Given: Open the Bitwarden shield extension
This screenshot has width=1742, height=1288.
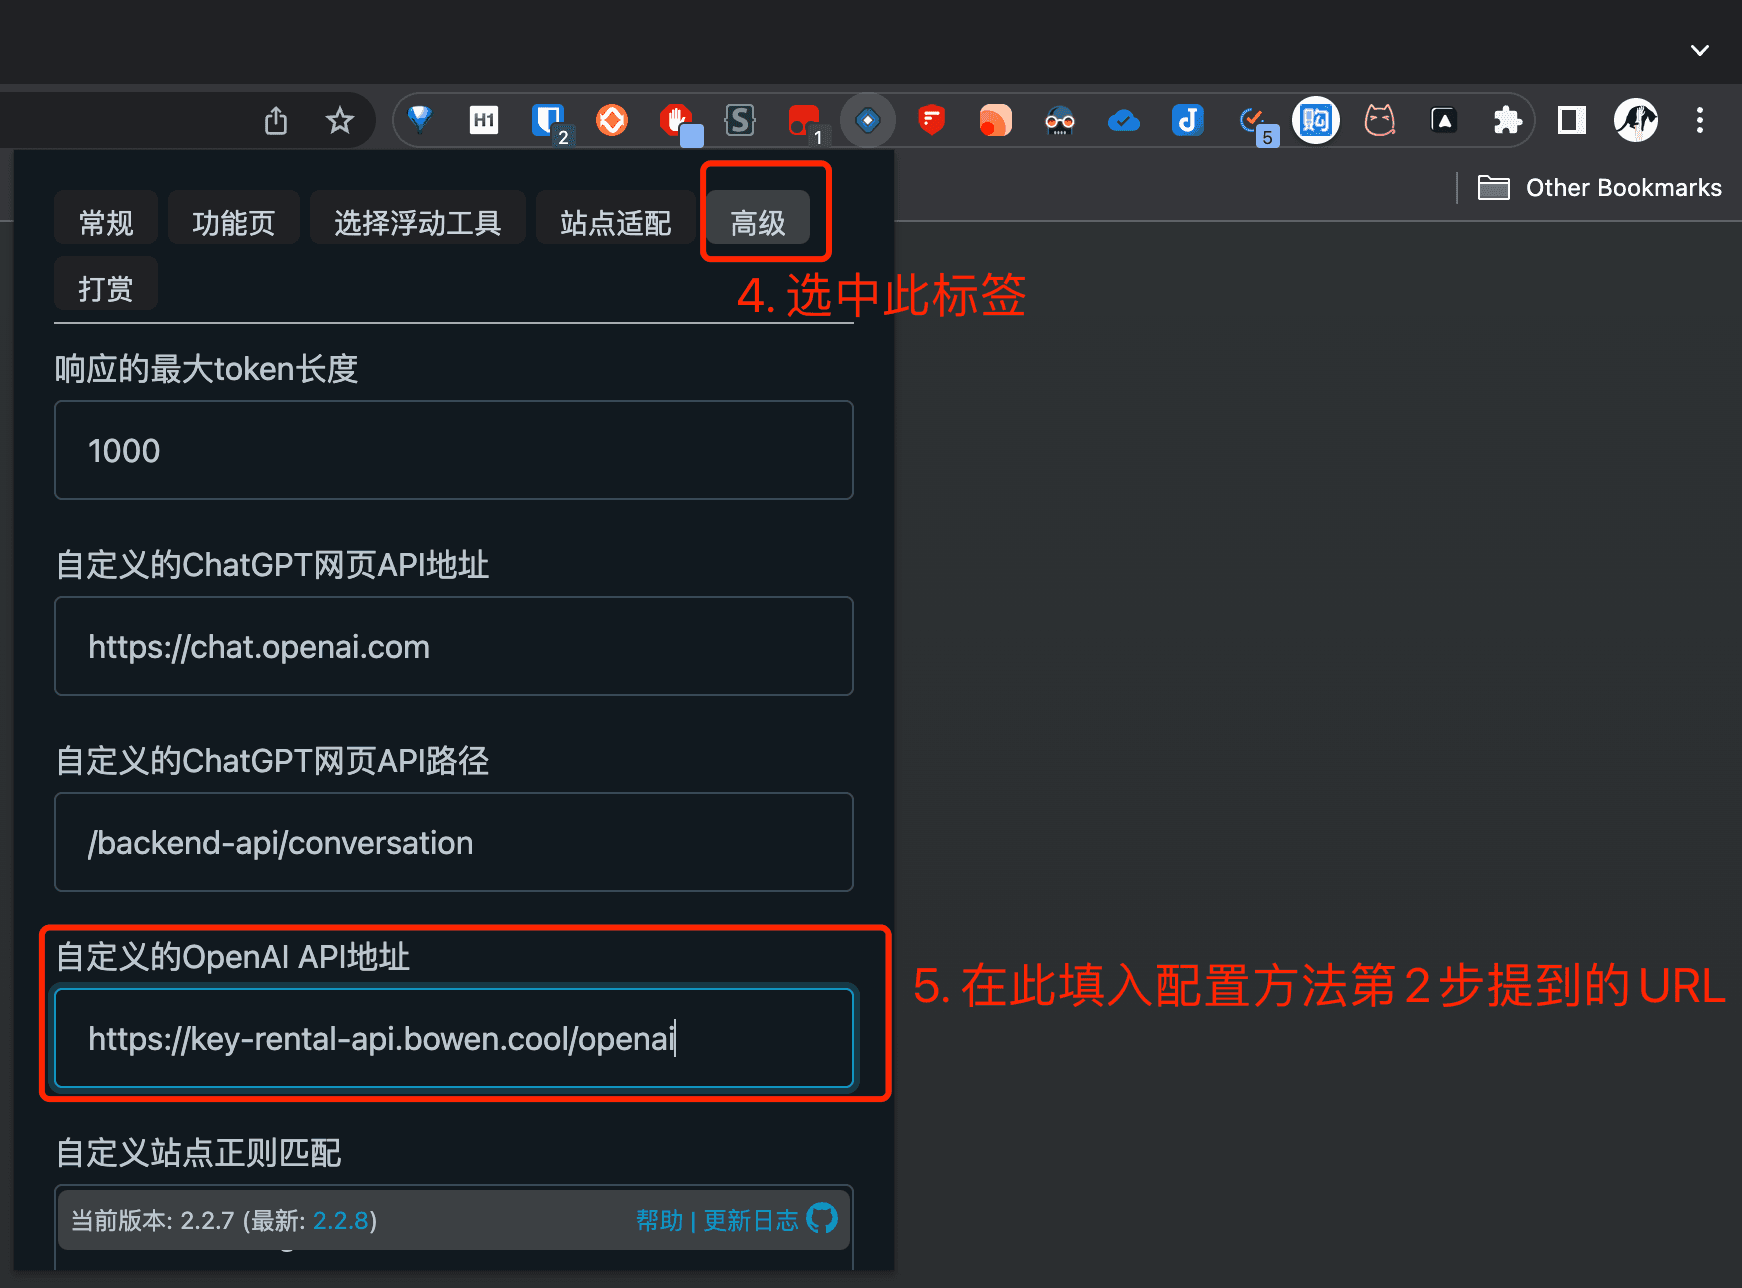Looking at the screenshot, I should pyautogui.click(x=547, y=121).
